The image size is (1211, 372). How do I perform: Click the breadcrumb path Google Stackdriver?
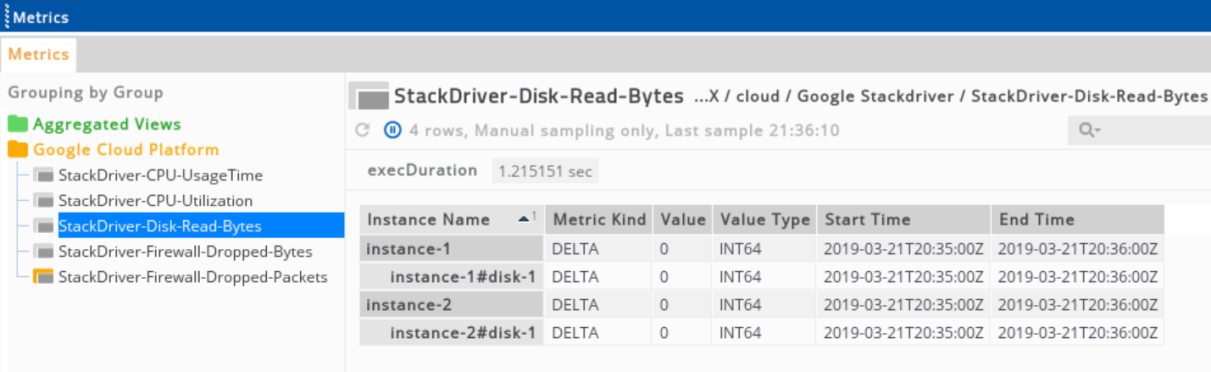[876, 97]
